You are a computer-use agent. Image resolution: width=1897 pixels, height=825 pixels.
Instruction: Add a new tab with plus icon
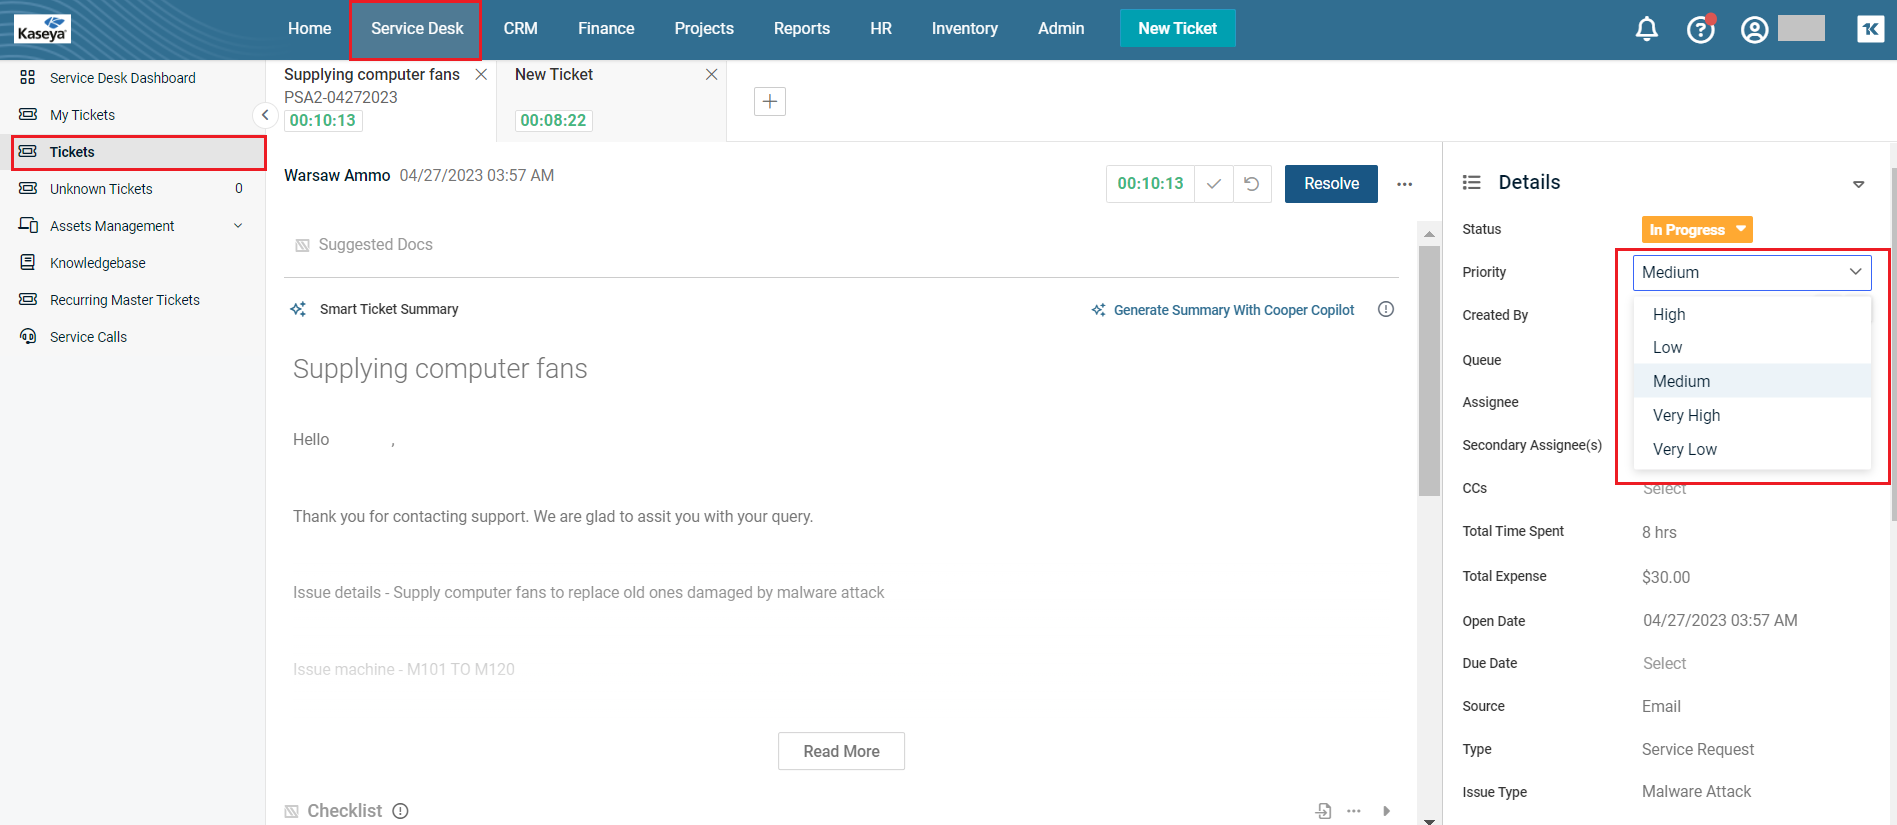769,101
